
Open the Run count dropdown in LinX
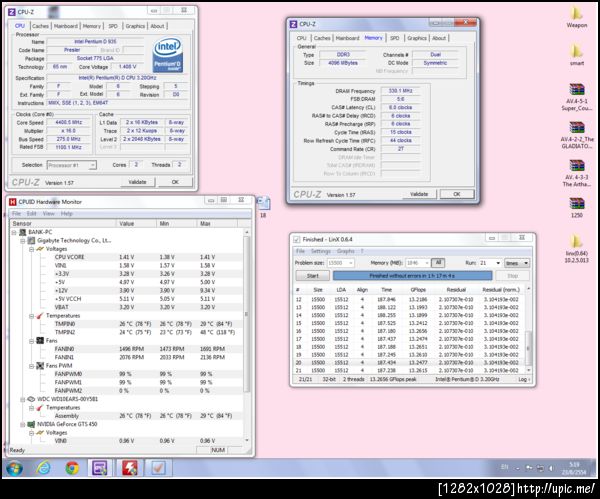(x=490, y=263)
